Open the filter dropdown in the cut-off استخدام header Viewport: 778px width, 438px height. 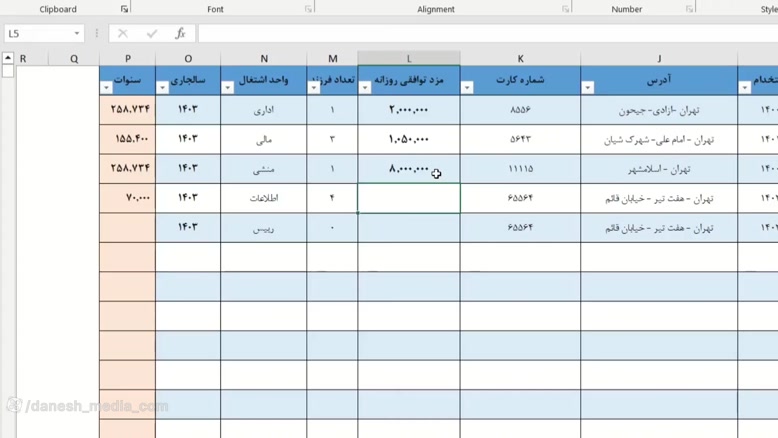click(x=745, y=87)
